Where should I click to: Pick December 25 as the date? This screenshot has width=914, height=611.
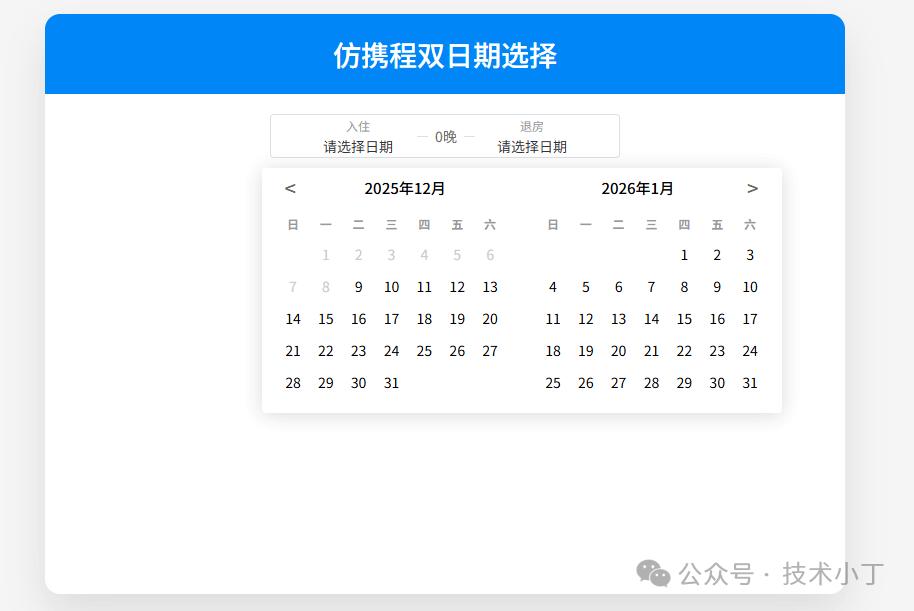(424, 351)
